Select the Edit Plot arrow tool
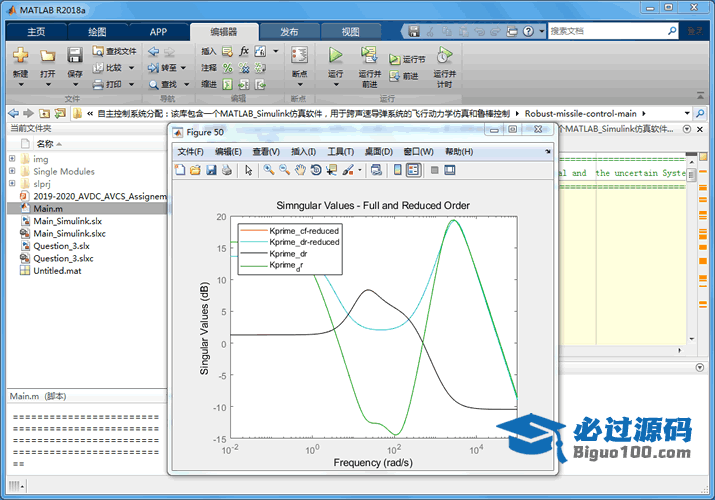This screenshot has height=500, width=715. pos(249,170)
